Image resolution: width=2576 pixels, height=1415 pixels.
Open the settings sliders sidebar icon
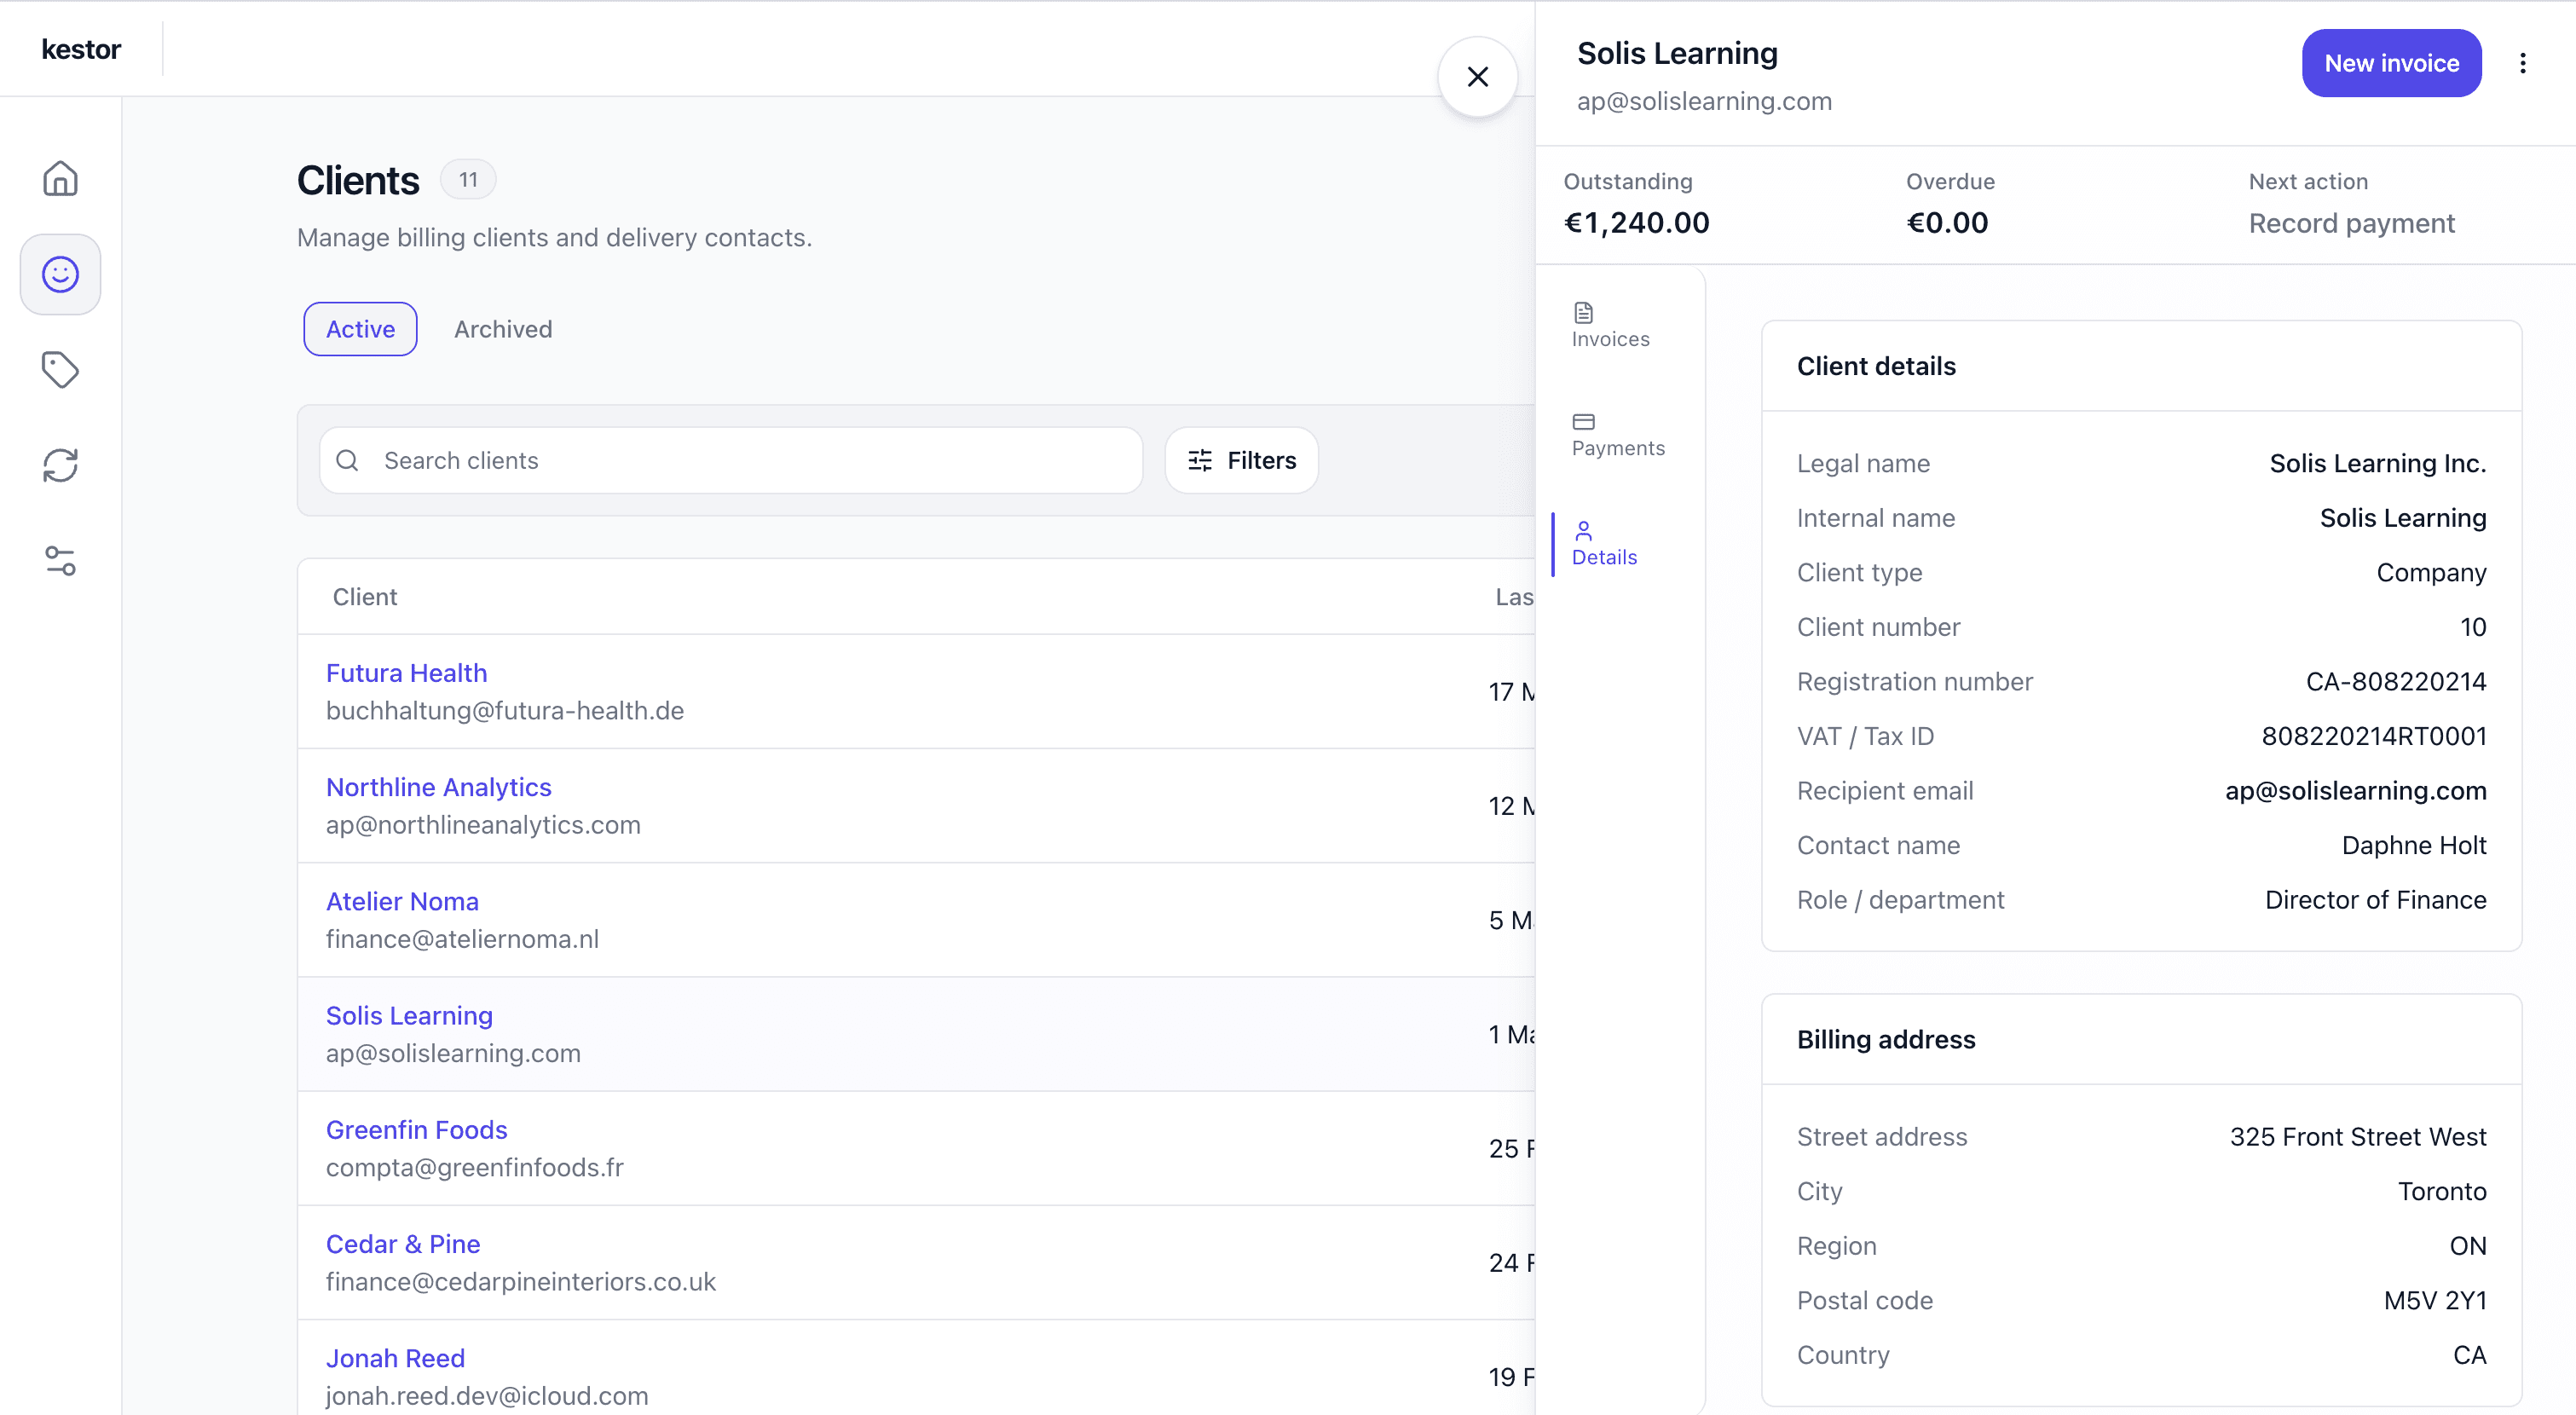point(60,560)
